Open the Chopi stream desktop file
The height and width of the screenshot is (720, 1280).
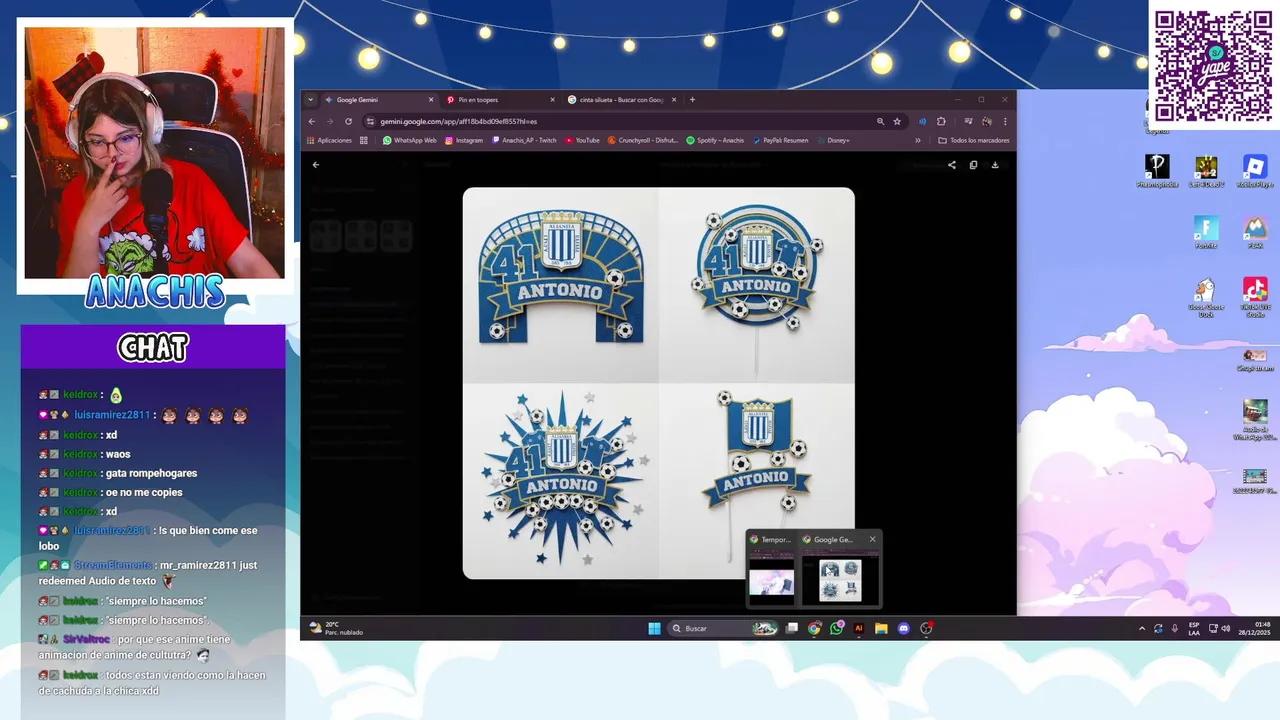tap(1255, 360)
